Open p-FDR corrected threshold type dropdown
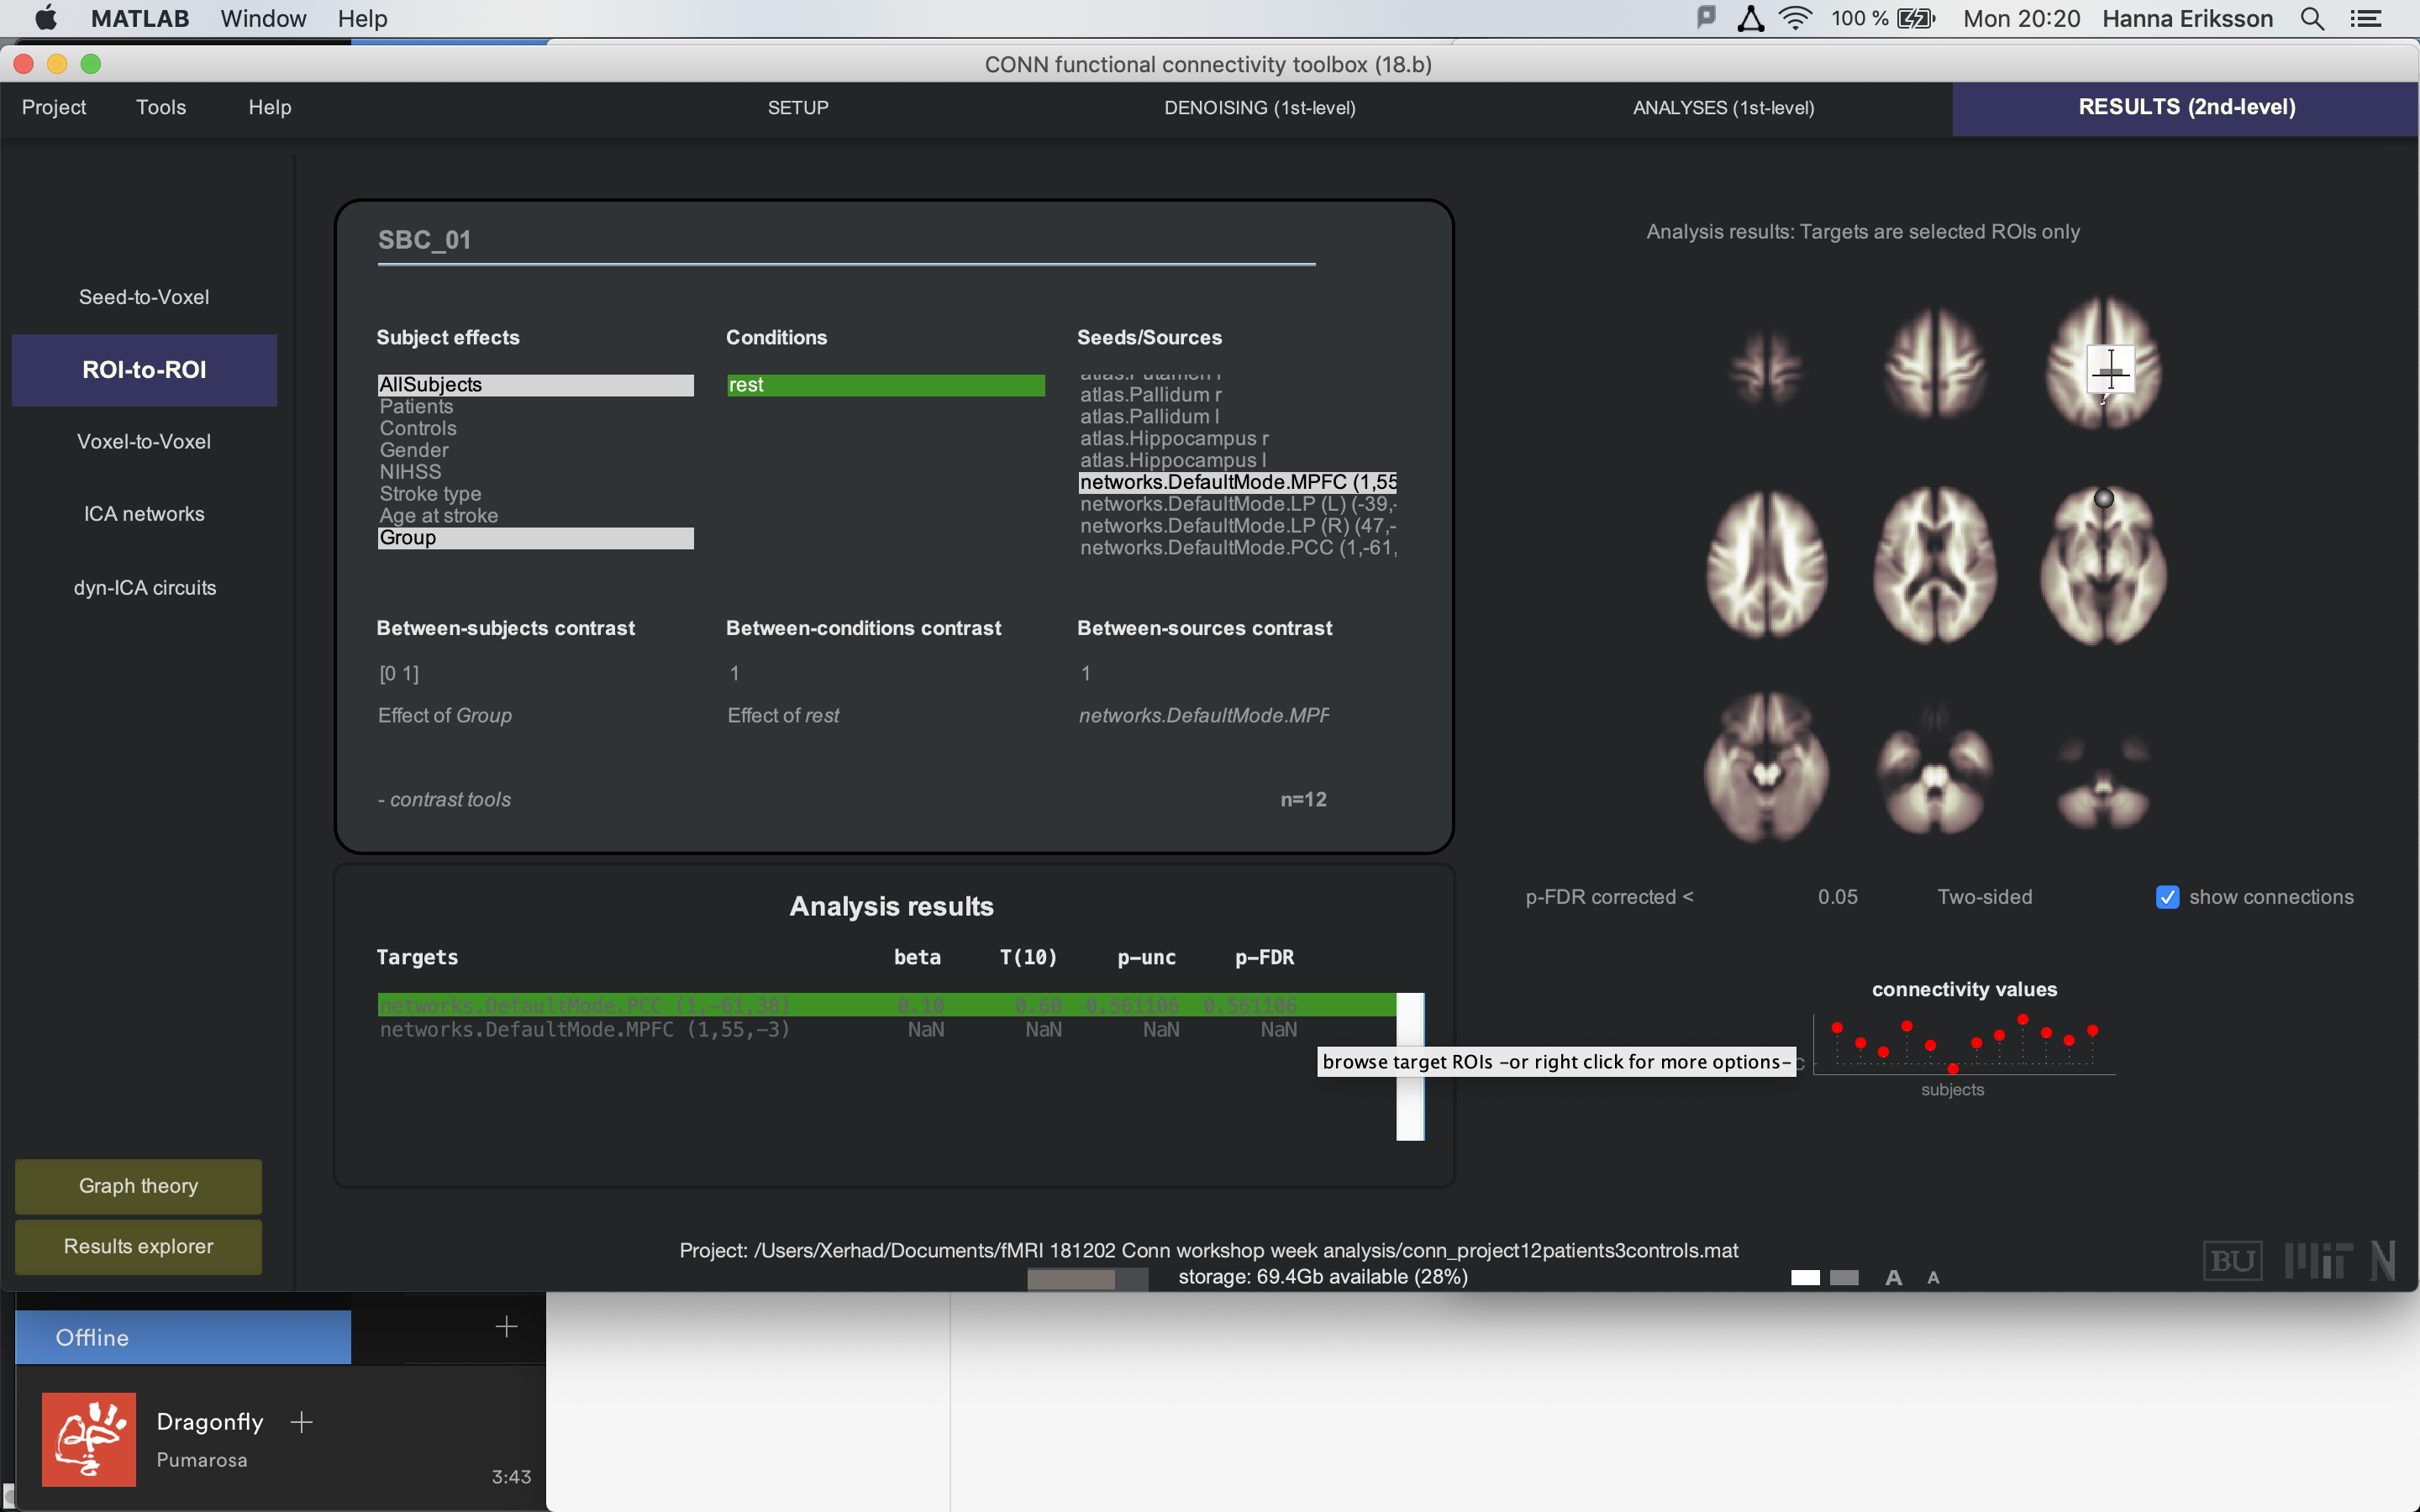 tap(1609, 897)
